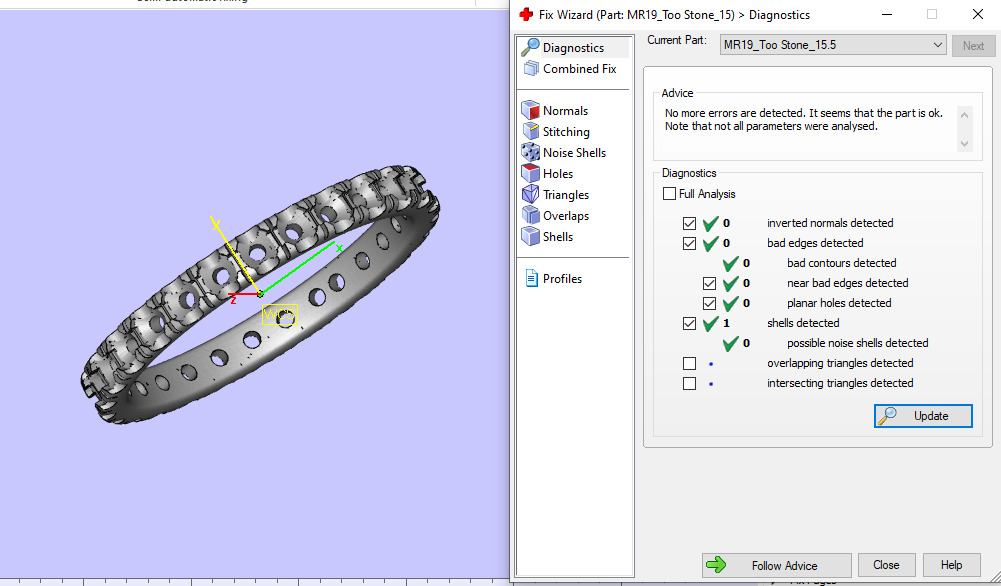The image size is (1001, 586).
Task: Click the Close button
Action: (886, 565)
